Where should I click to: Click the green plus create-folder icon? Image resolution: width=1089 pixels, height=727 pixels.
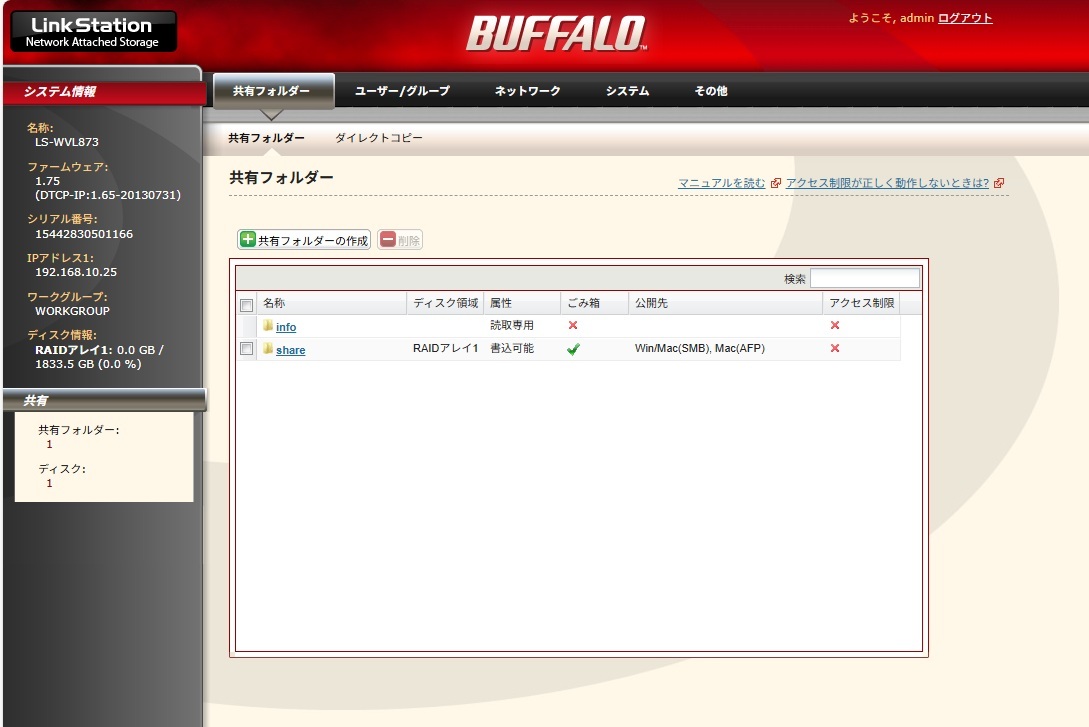point(248,240)
